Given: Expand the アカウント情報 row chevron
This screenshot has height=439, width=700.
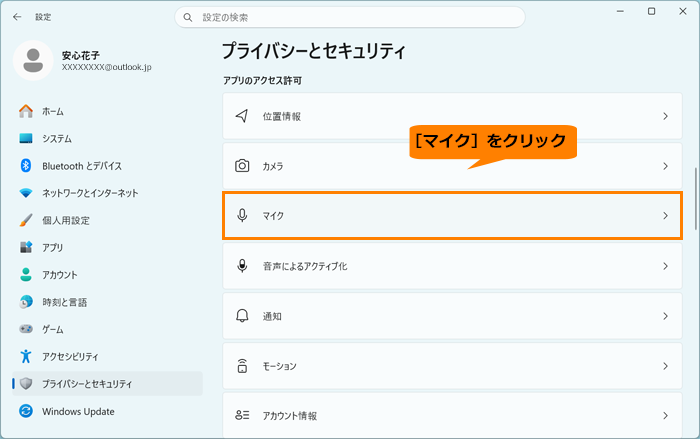Looking at the screenshot, I should click(x=666, y=416).
